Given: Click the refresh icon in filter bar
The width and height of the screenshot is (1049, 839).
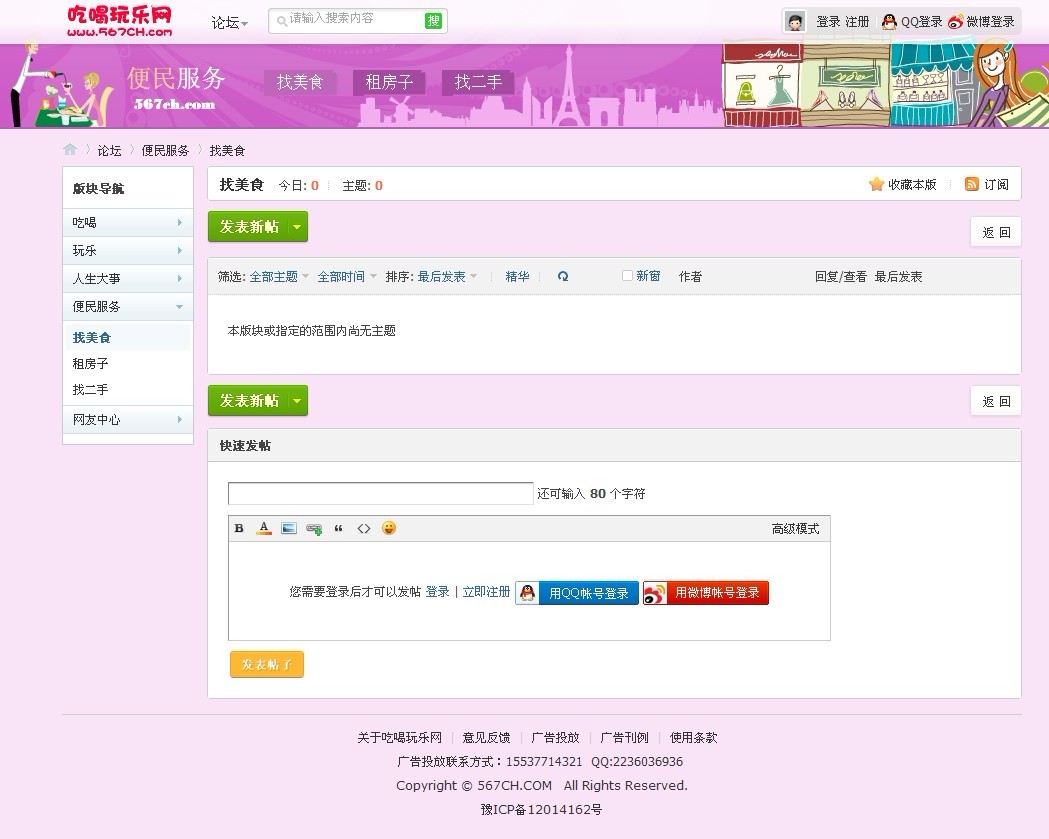Looking at the screenshot, I should click(563, 276).
